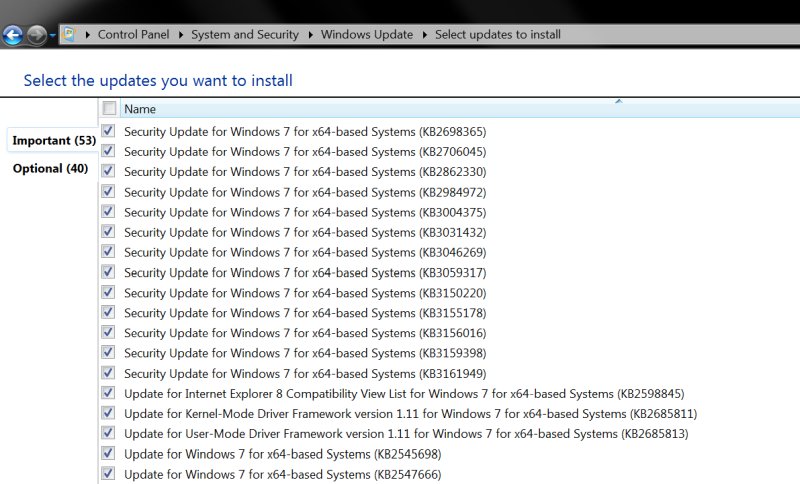Uncheck update KB3161949
The image size is (800, 484).
108,372
